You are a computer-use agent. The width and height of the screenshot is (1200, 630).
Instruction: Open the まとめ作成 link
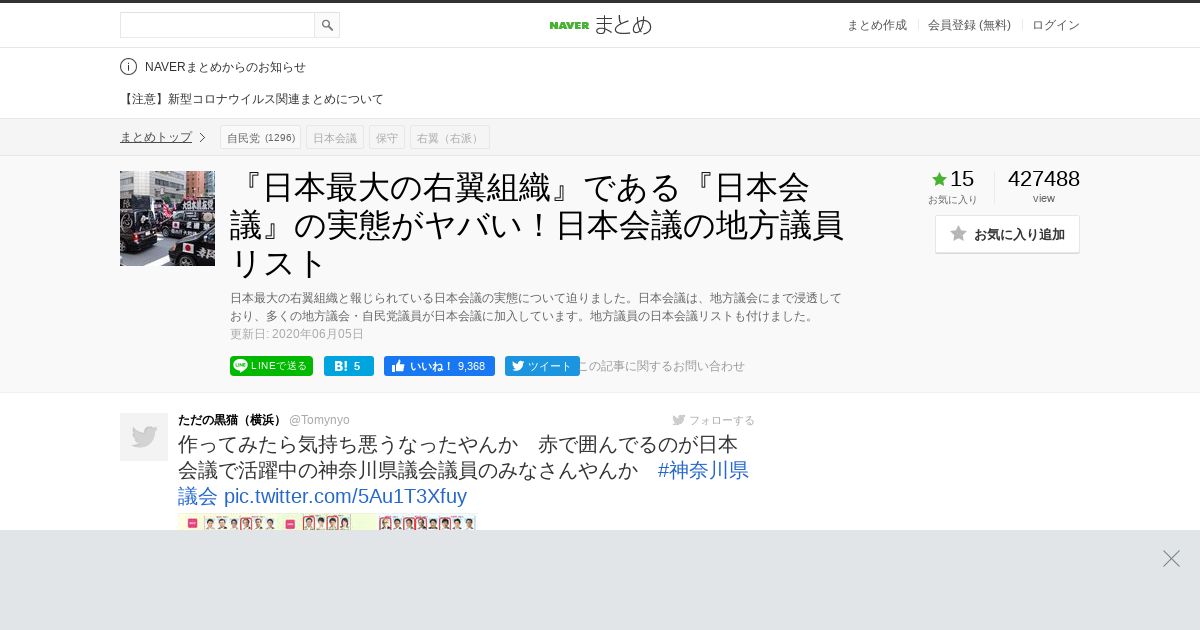(877, 25)
